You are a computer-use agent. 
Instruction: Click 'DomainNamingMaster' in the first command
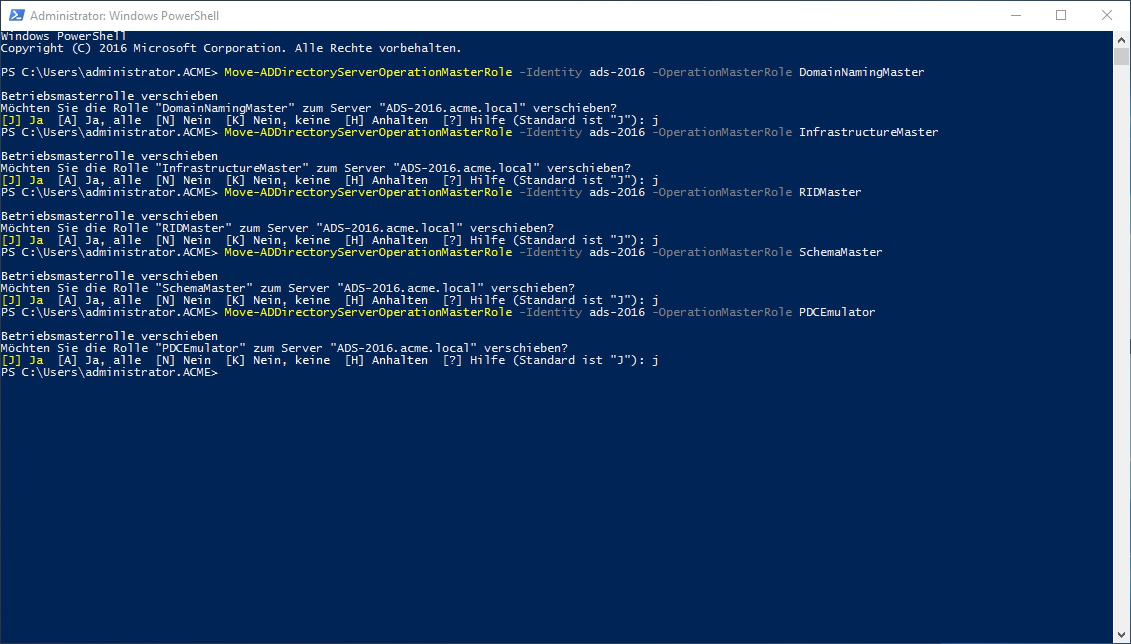(x=861, y=72)
